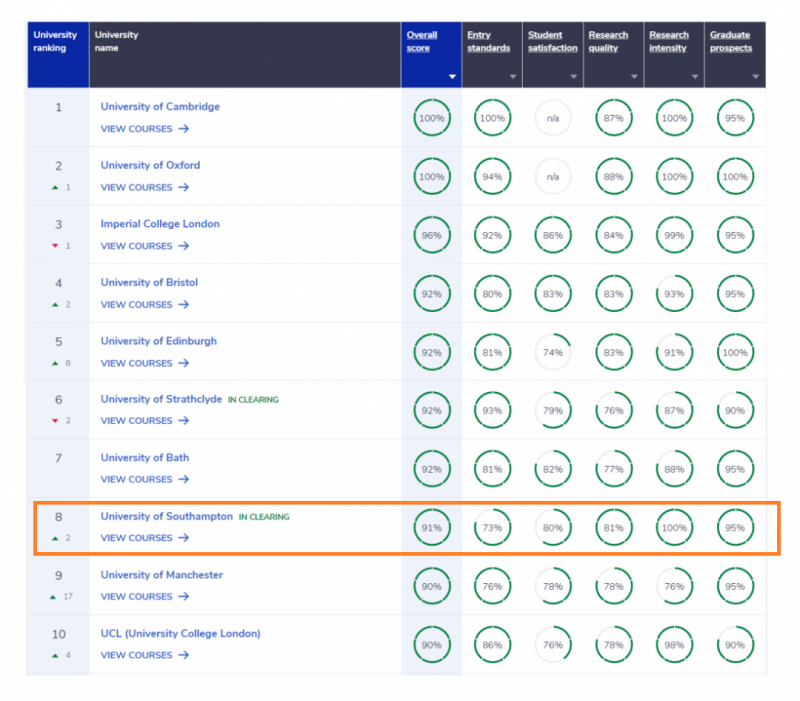This screenshot has width=800, height=701.
Task: View courses for University of Manchester
Action: pyautogui.click(x=145, y=597)
